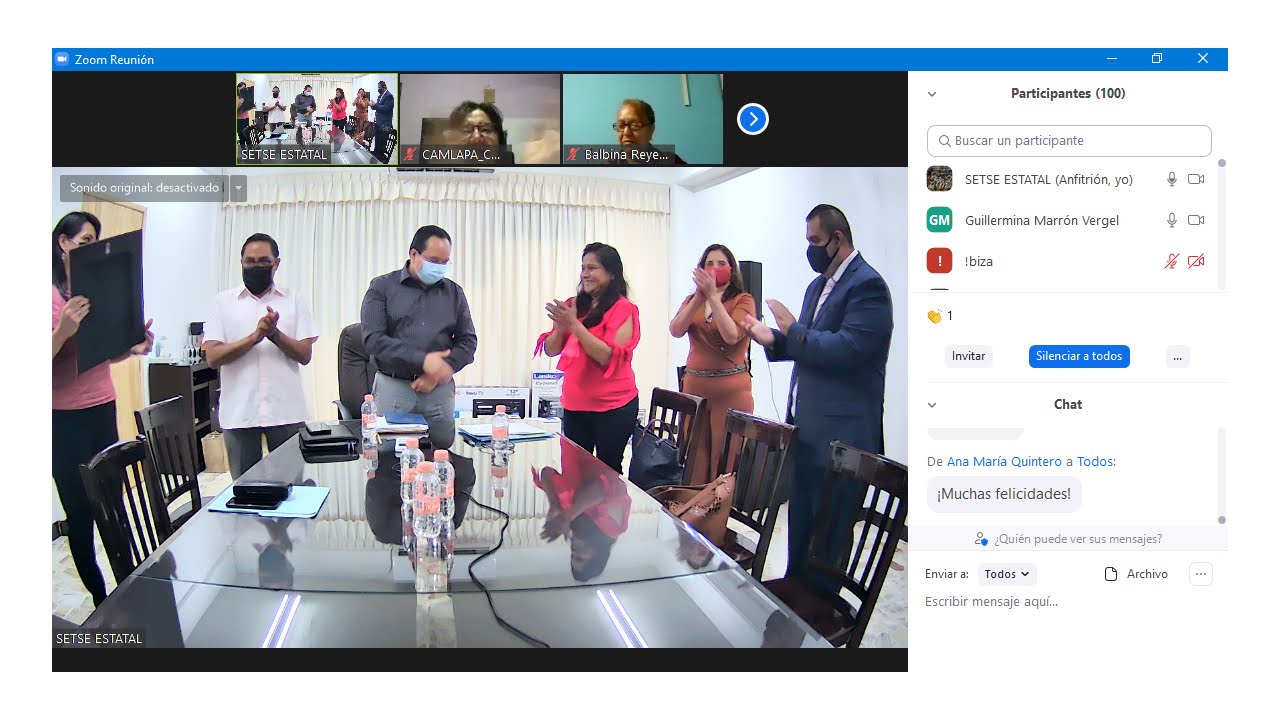This screenshot has width=1280, height=720.
Task: Click !biza muted microphone icon
Action: 1172,261
